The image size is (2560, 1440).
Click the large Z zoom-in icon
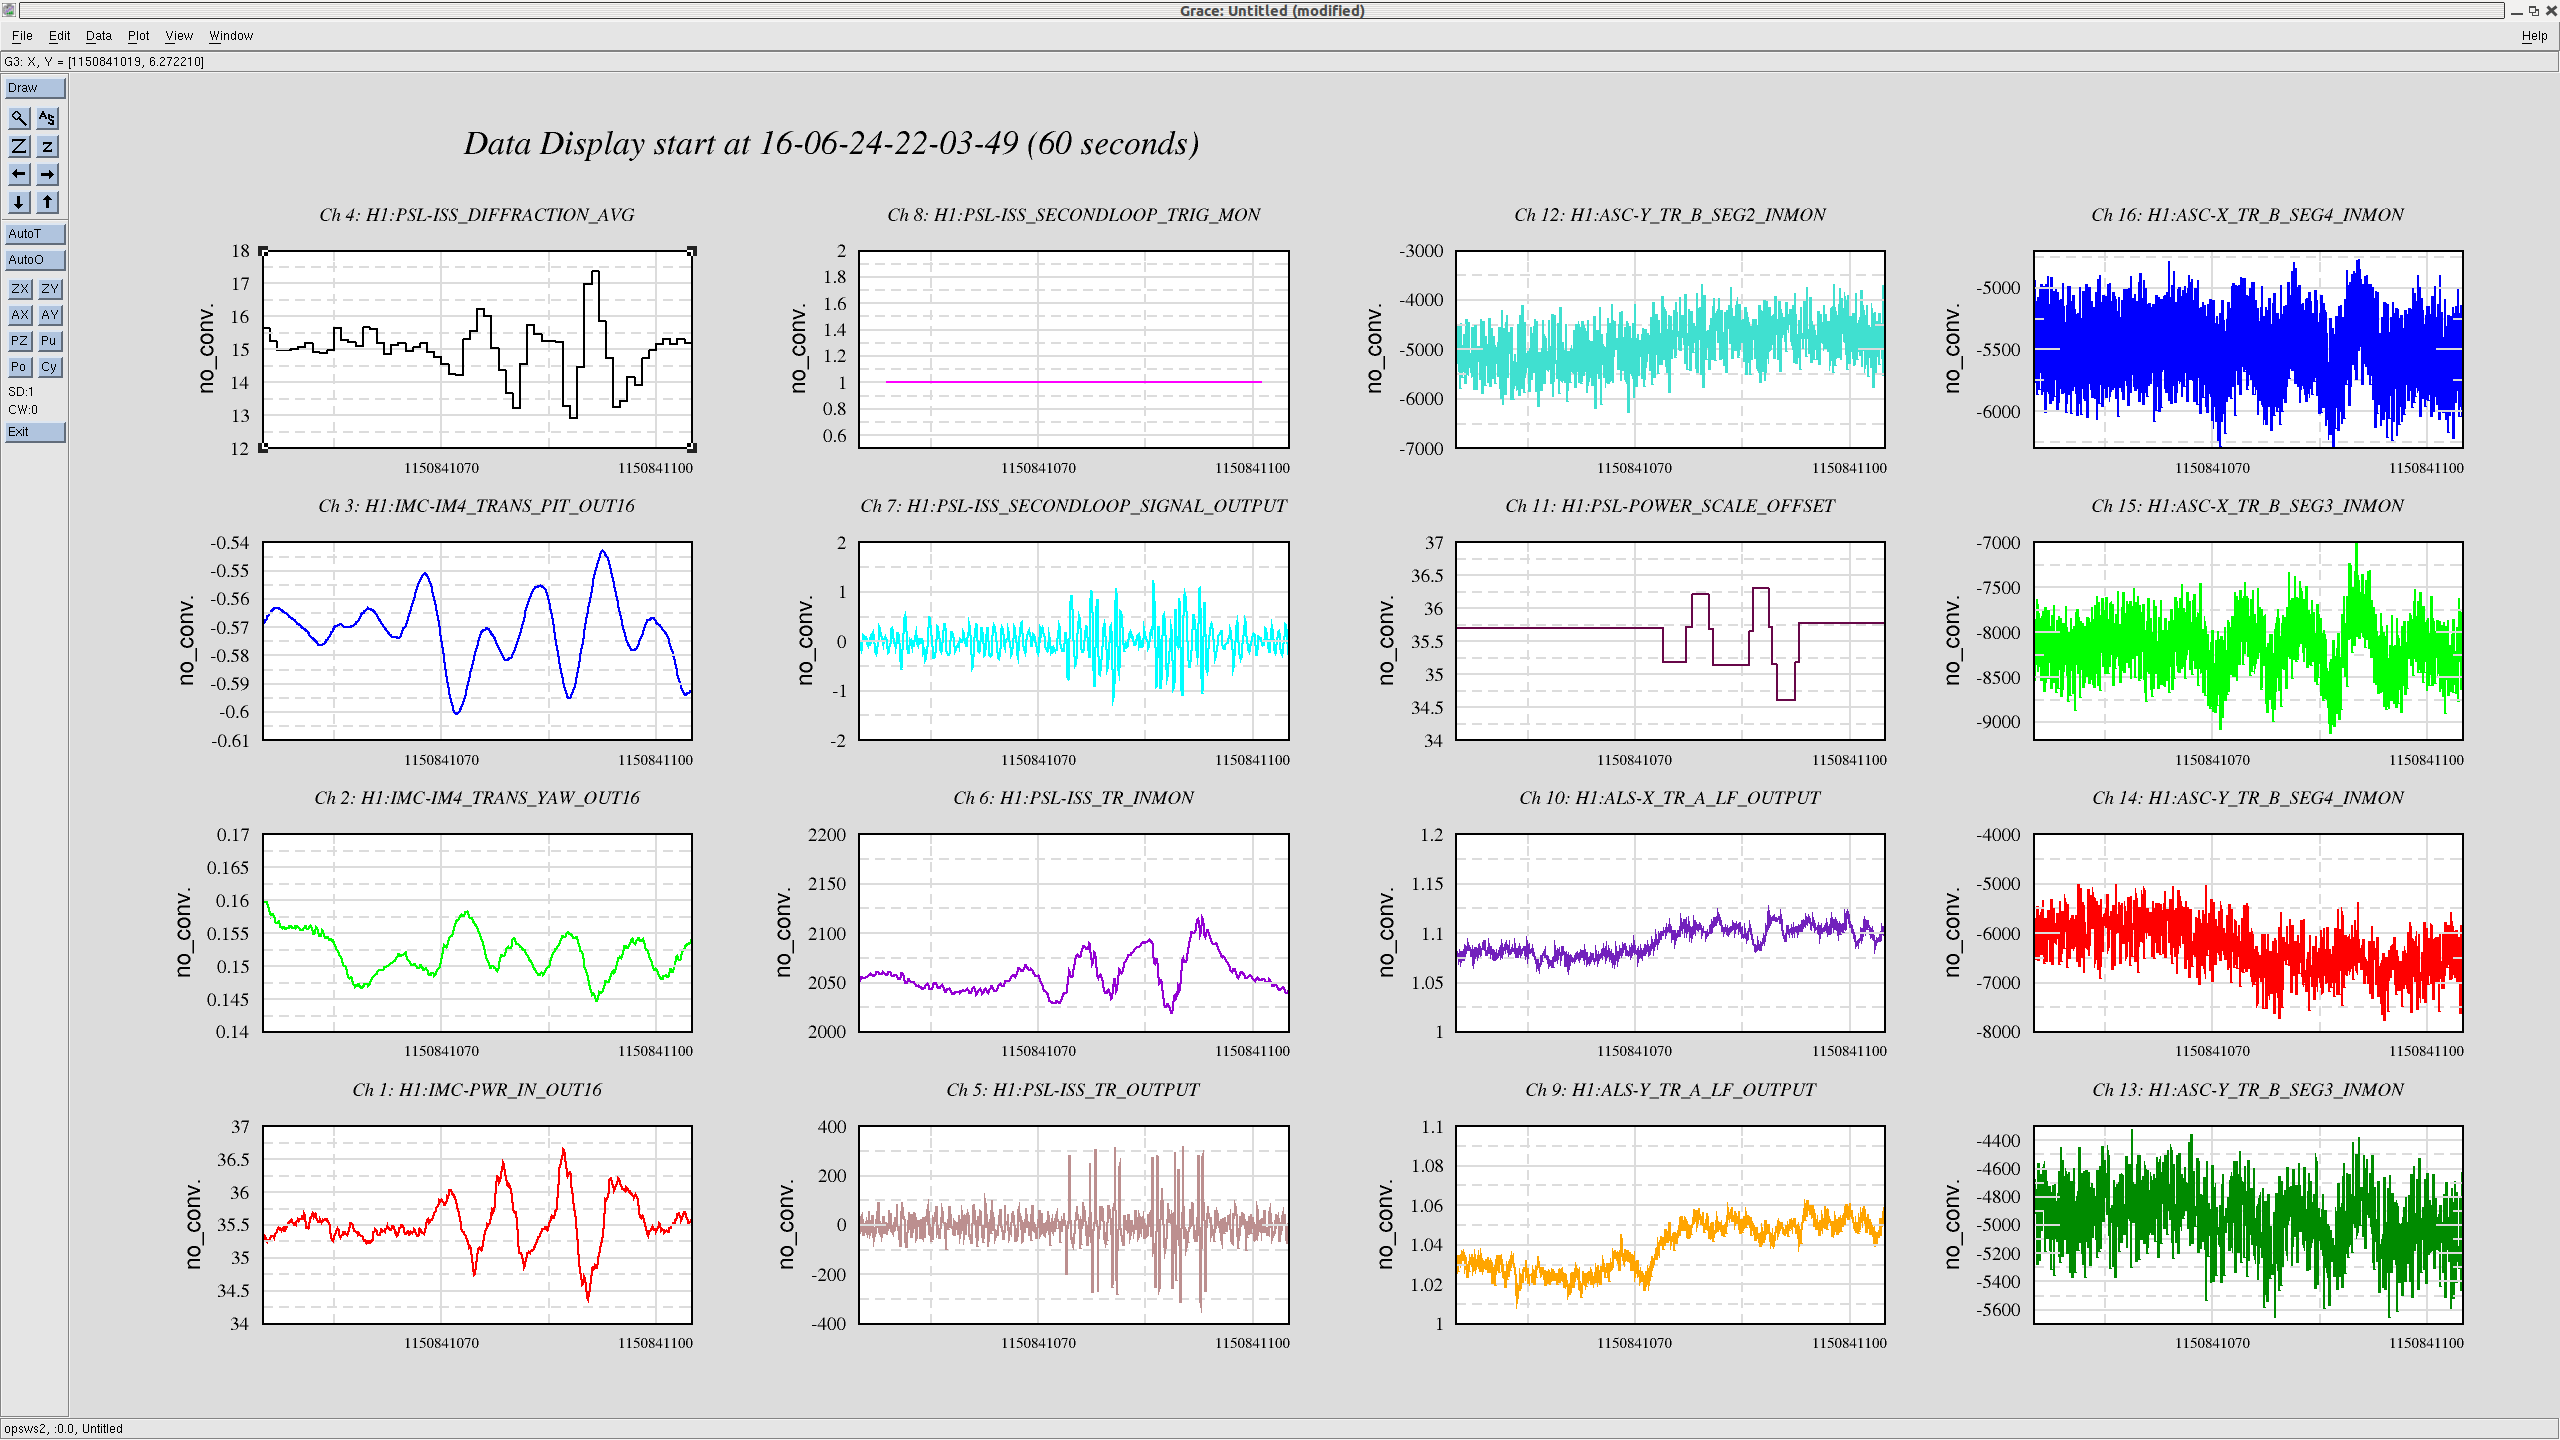19,146
